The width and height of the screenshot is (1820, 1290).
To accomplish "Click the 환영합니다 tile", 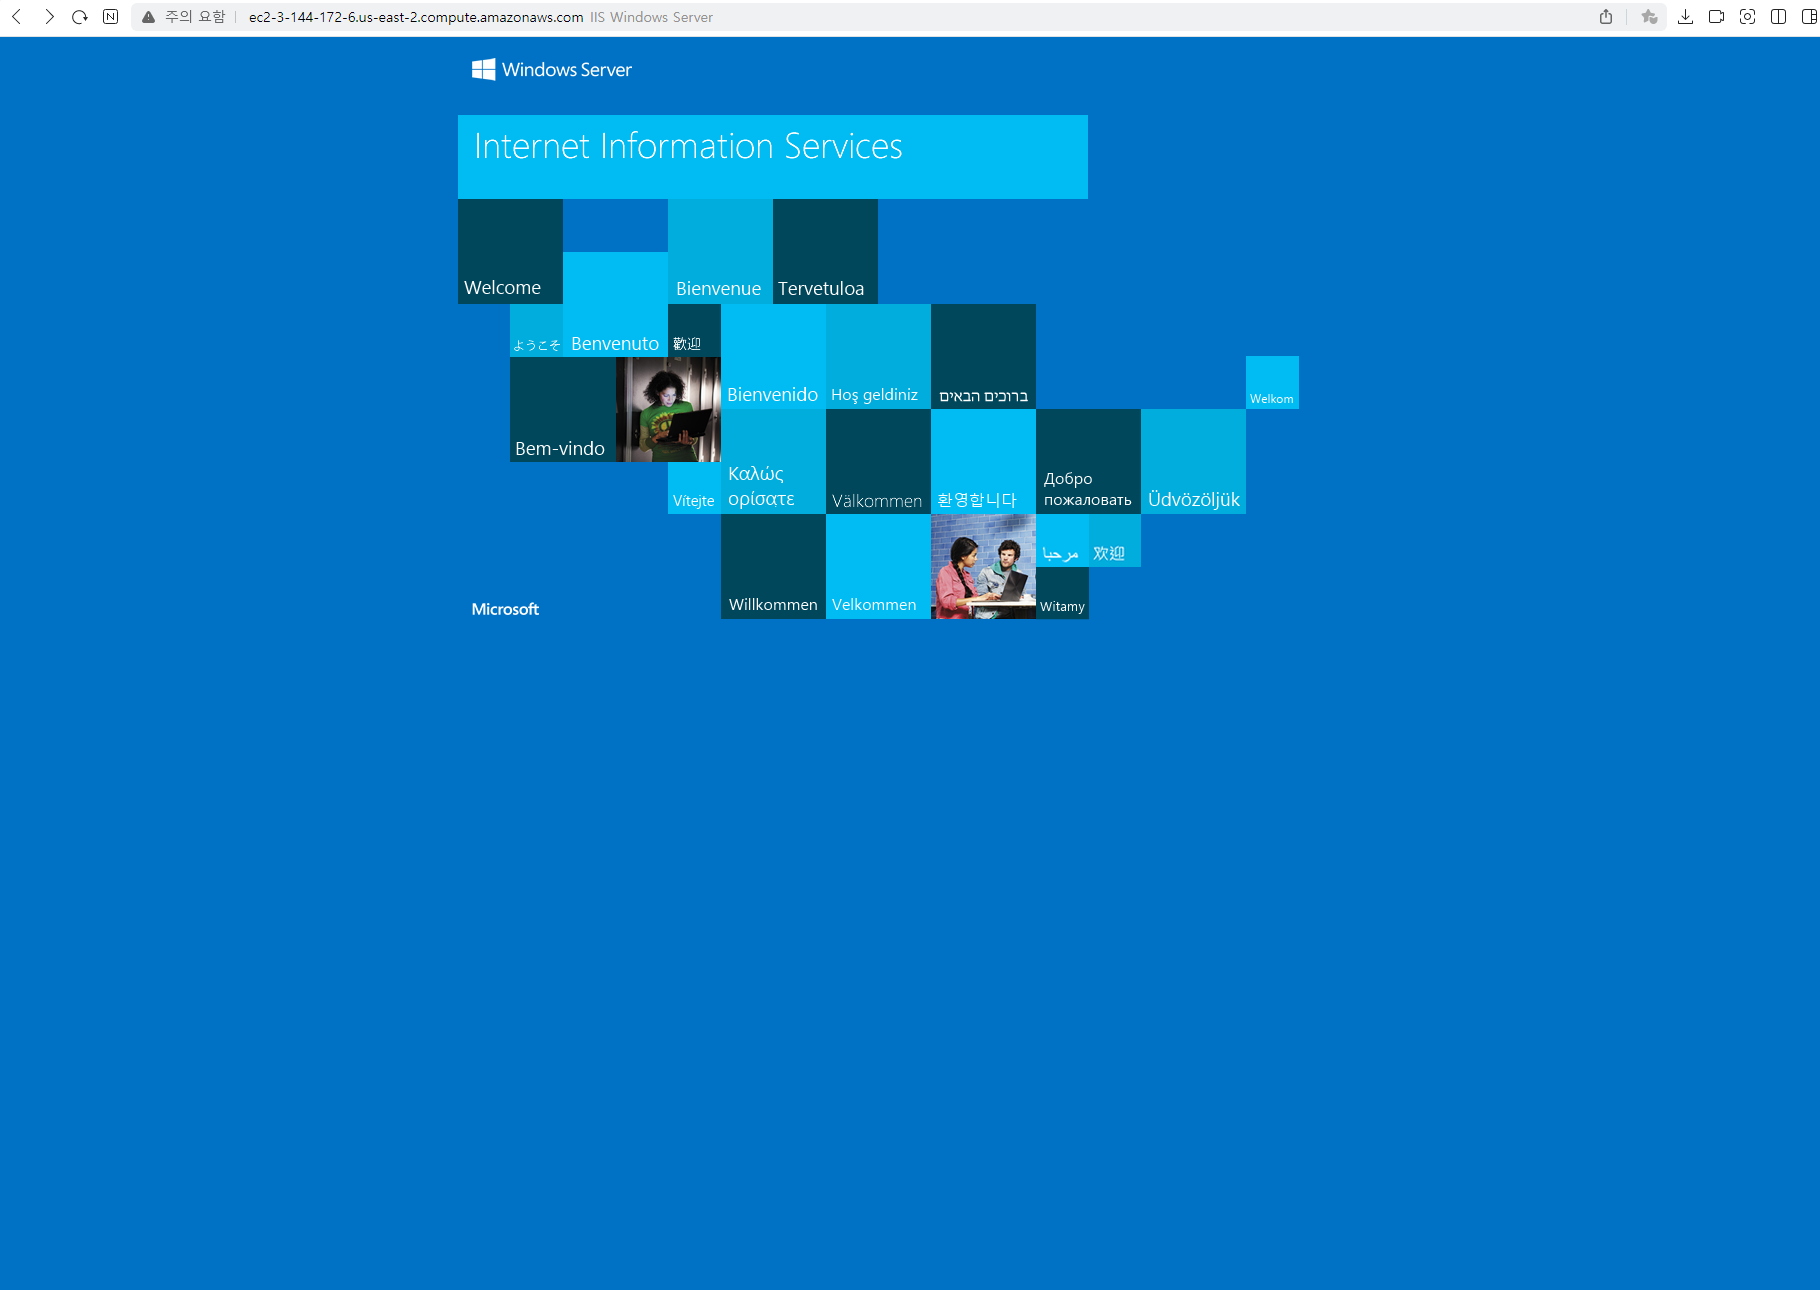I will click(x=983, y=461).
